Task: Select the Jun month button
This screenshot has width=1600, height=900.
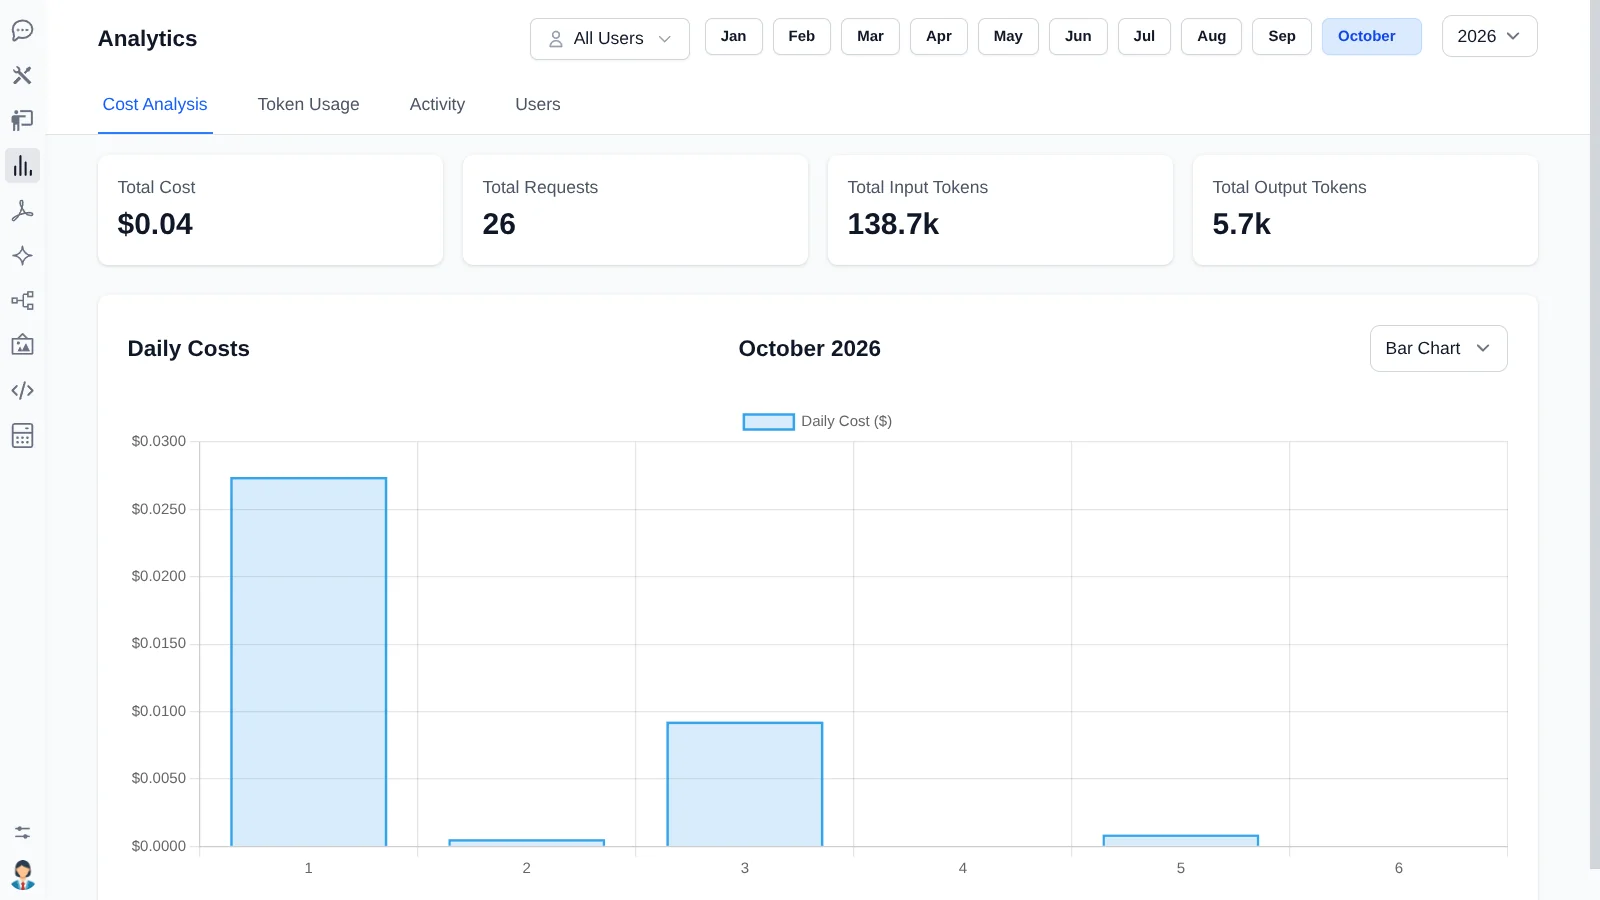Action: coord(1078,36)
